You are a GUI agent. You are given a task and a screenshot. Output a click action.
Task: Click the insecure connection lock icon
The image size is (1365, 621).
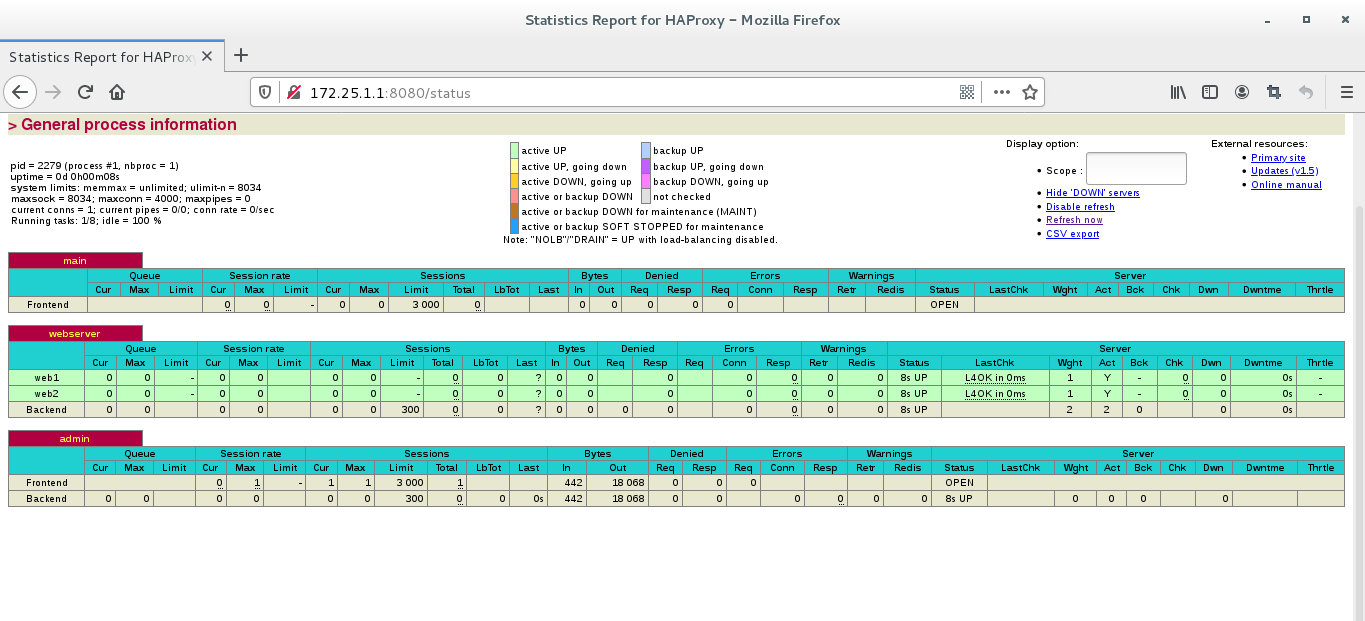(293, 92)
